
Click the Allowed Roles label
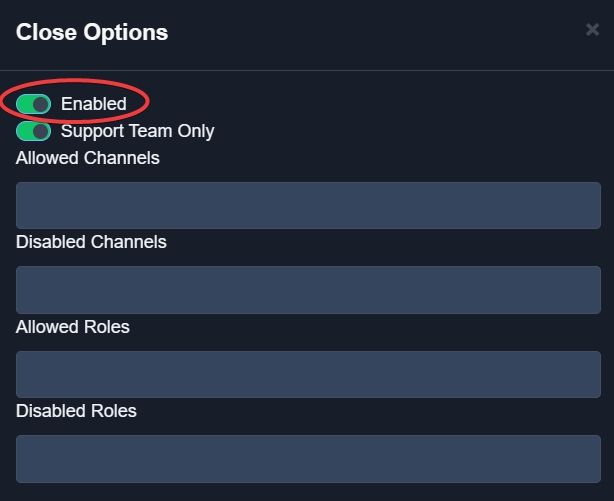coord(73,327)
